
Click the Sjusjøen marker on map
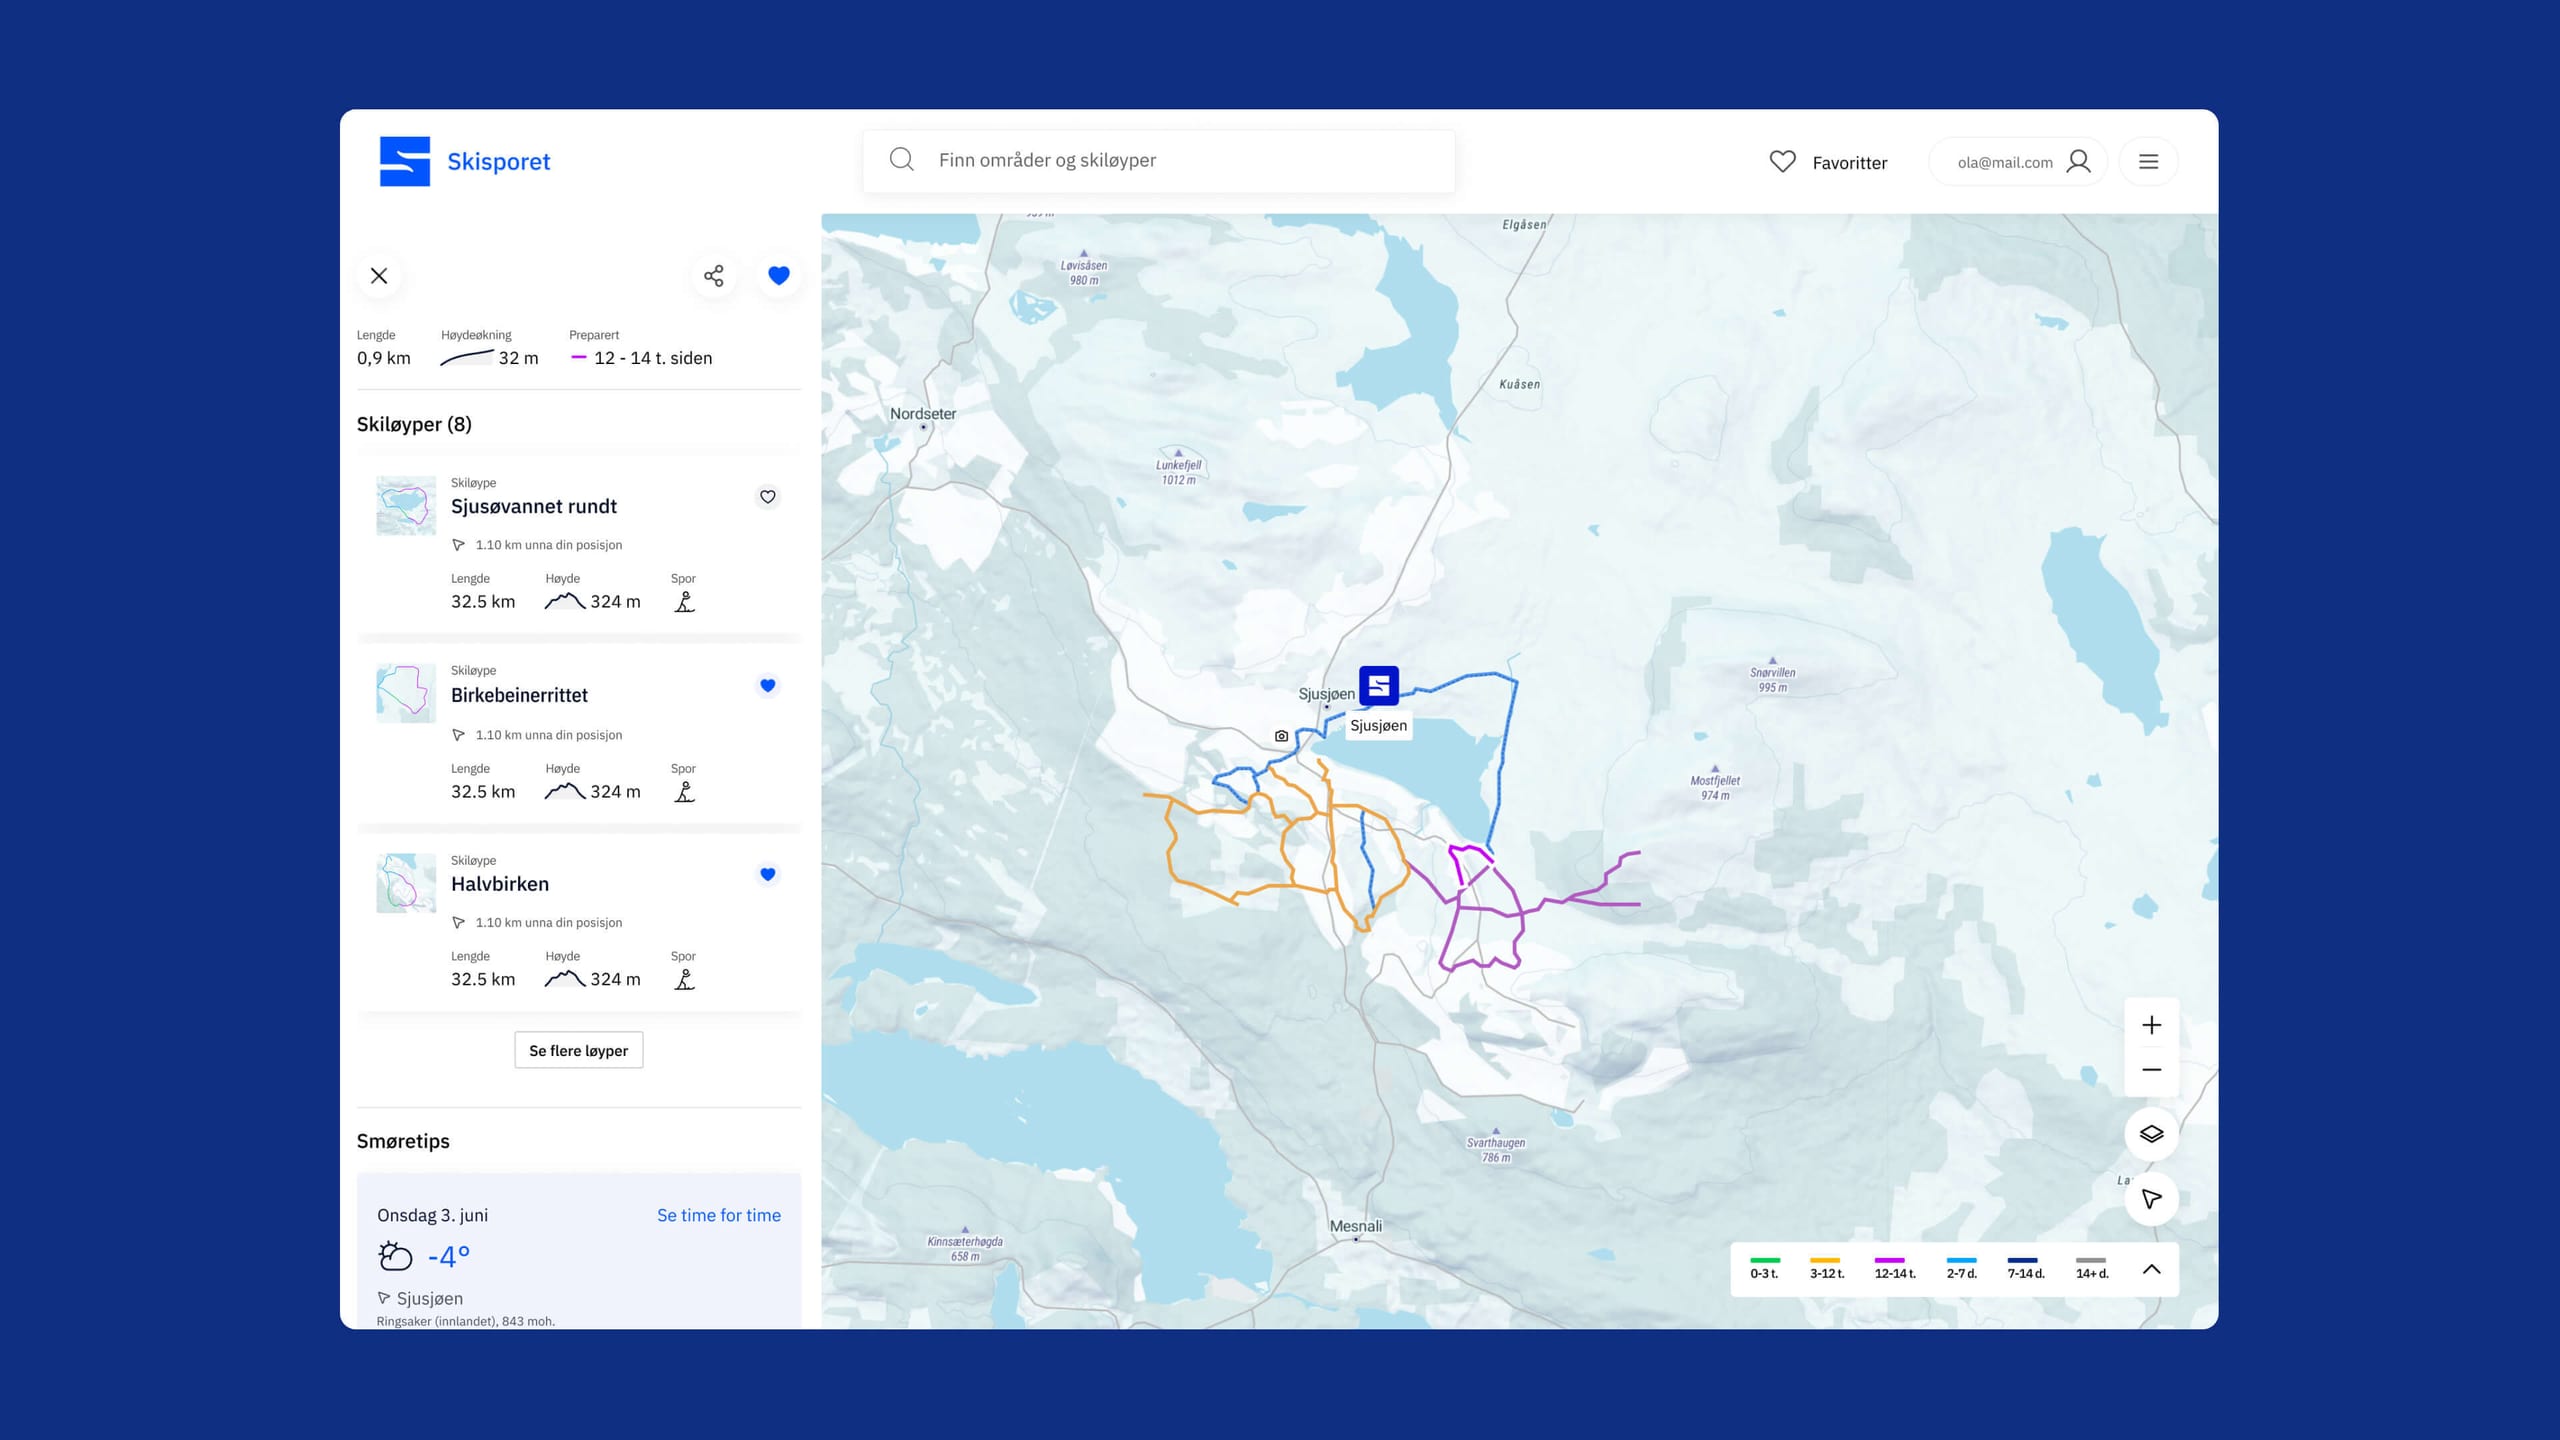point(1378,686)
